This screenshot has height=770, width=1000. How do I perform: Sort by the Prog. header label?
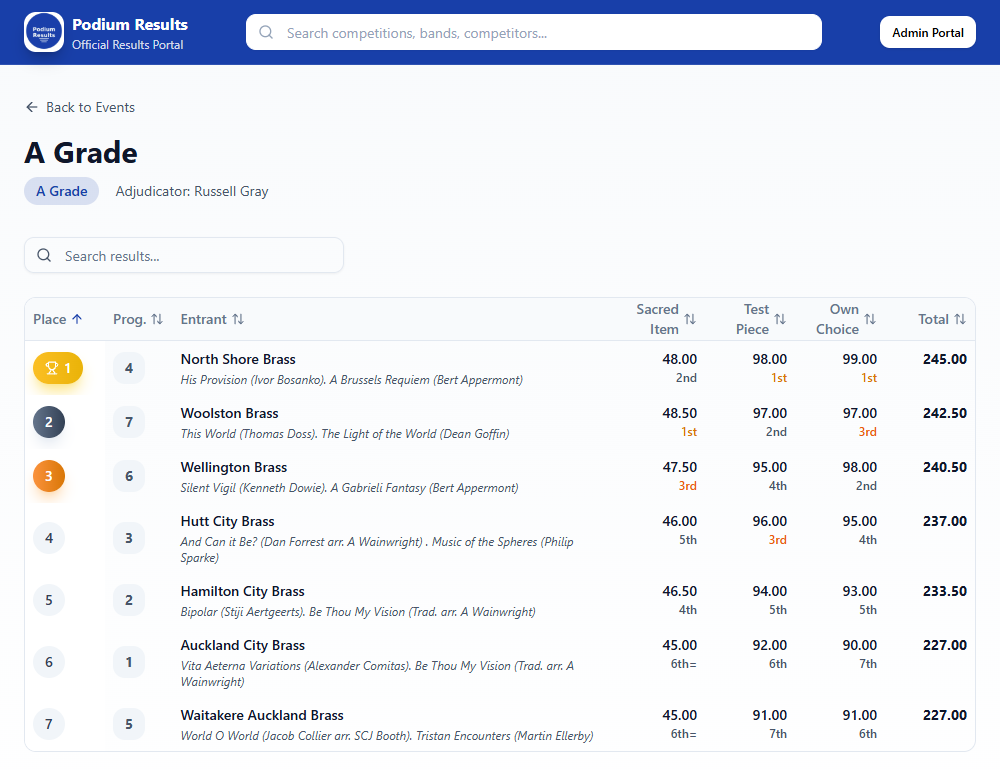pyautogui.click(x=129, y=319)
